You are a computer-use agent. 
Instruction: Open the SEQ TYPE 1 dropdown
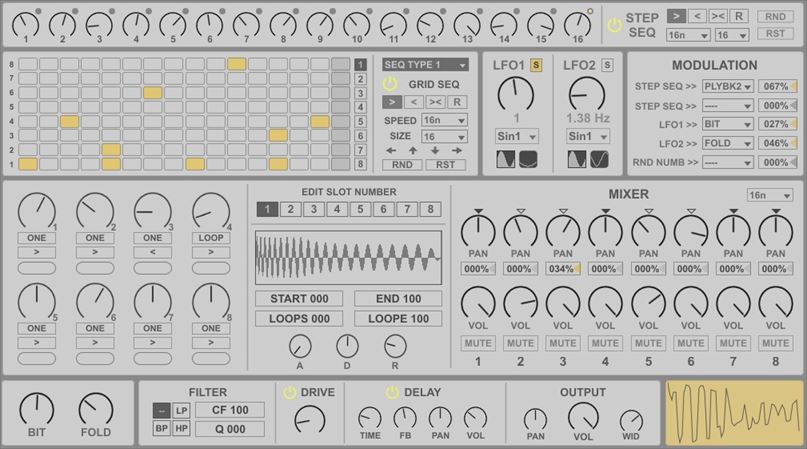425,65
